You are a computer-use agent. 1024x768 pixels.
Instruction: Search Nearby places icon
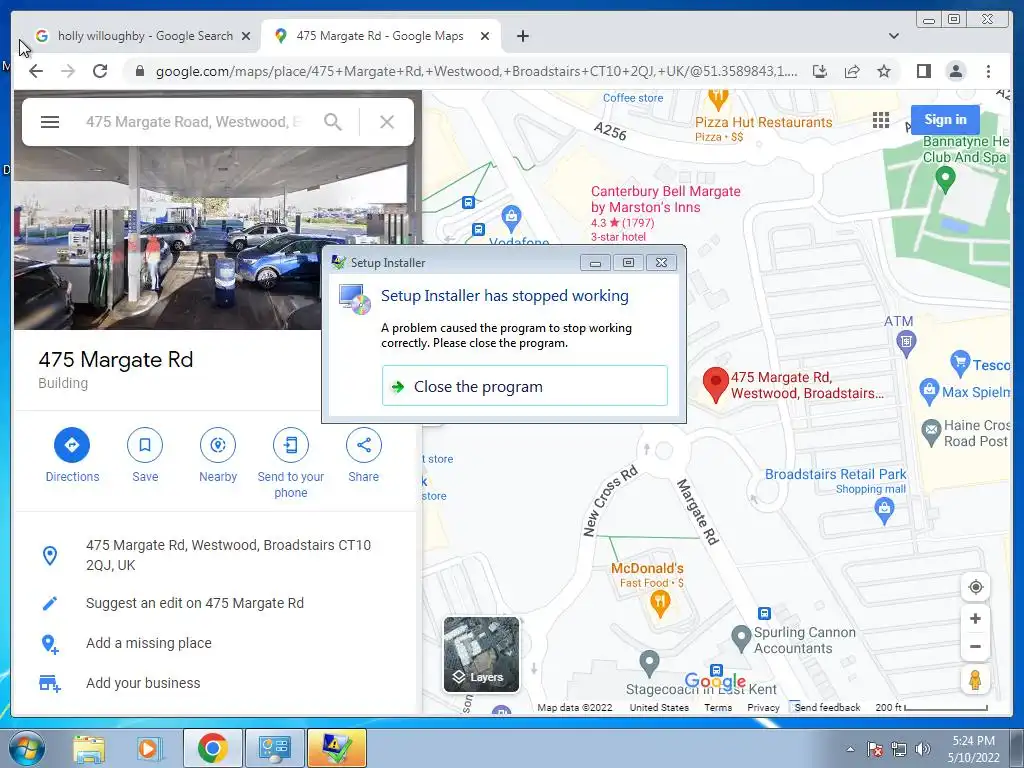tap(218, 445)
